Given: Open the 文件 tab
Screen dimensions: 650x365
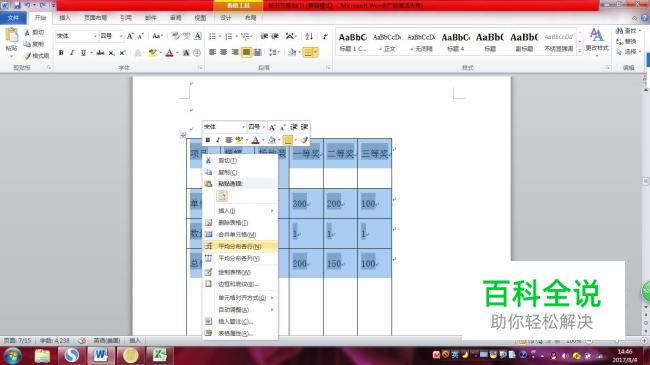Looking at the screenshot, I should pyautogui.click(x=13, y=18).
